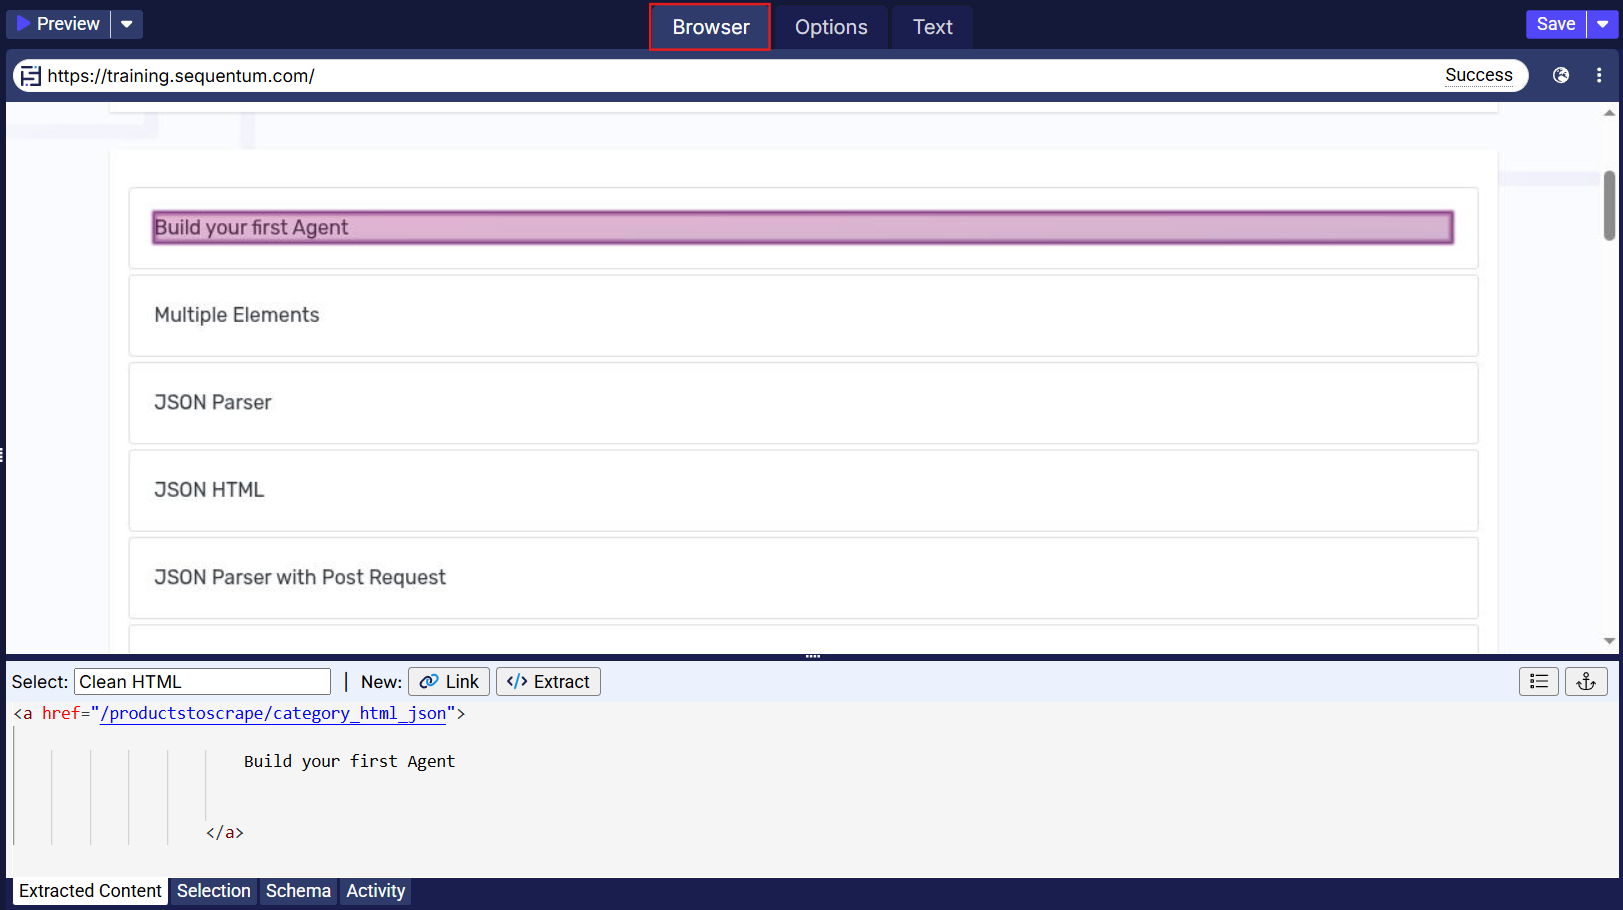Click the New Link command button

449,681
